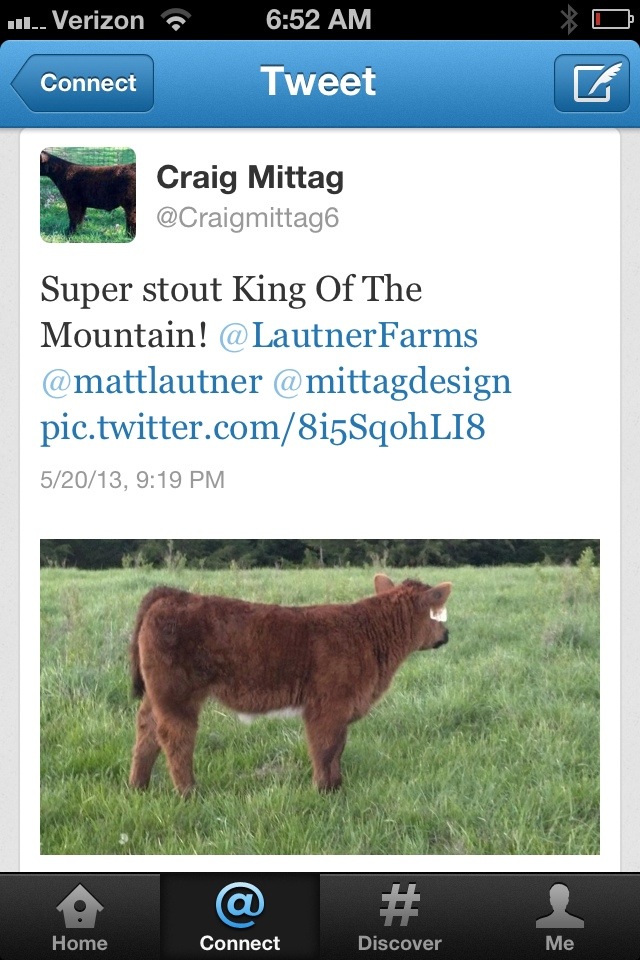Tap the @Craigmittag6 username handle

(x=248, y=218)
